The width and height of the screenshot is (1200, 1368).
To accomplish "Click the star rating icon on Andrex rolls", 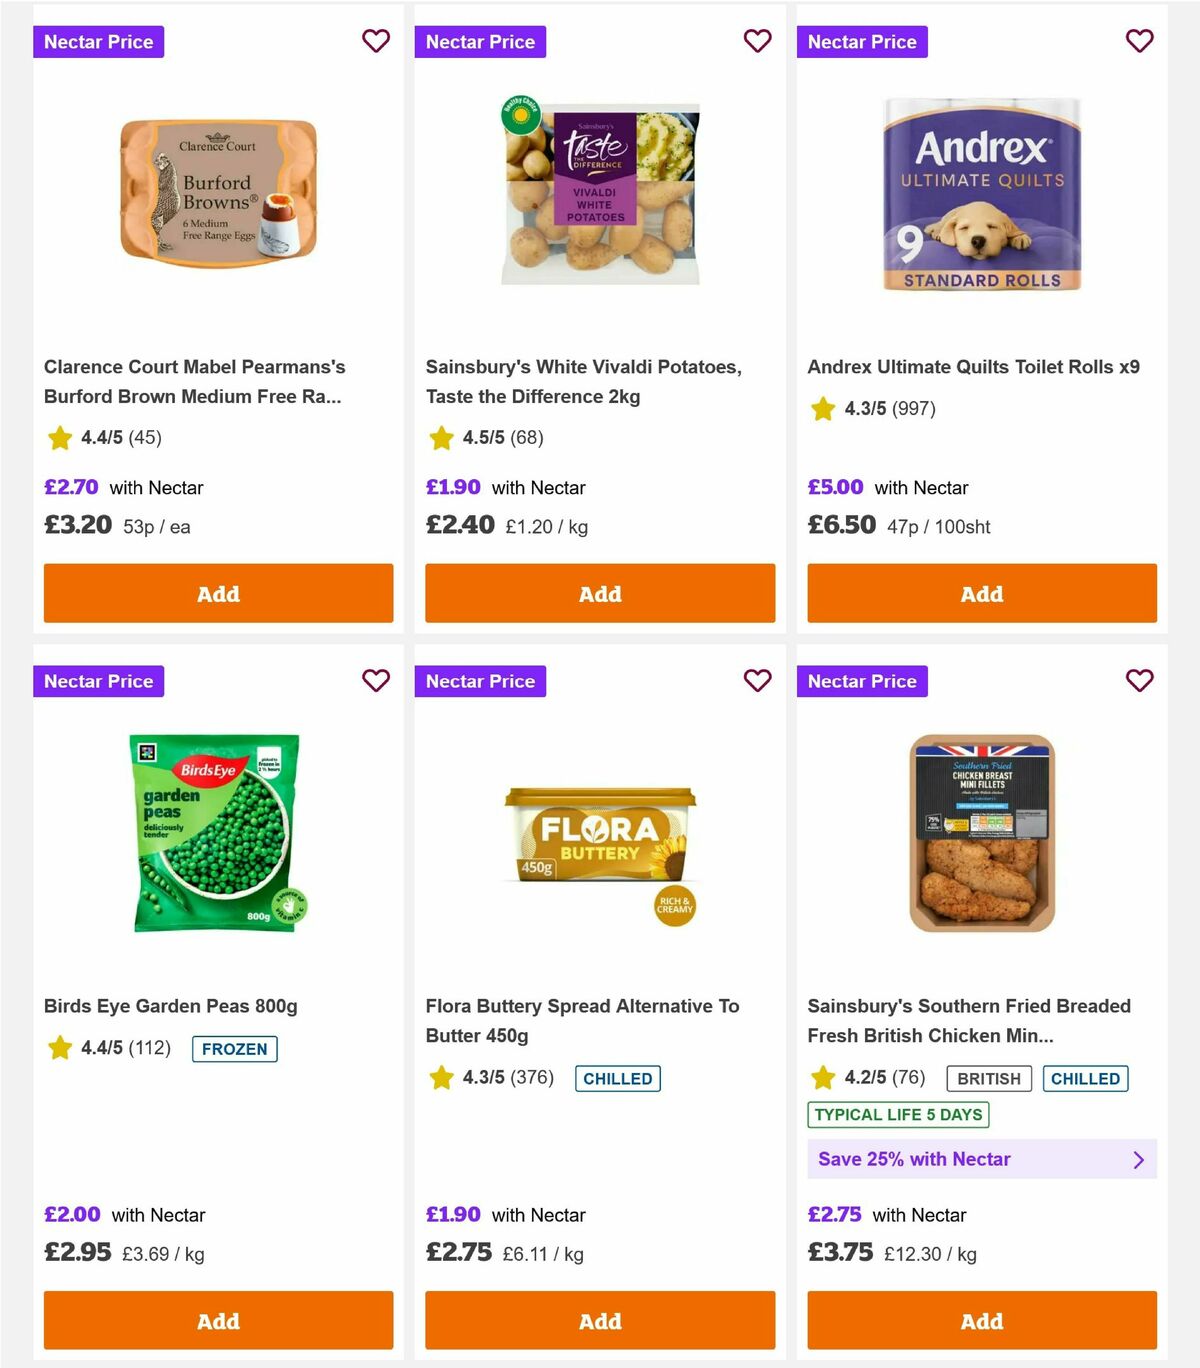I will coord(822,408).
